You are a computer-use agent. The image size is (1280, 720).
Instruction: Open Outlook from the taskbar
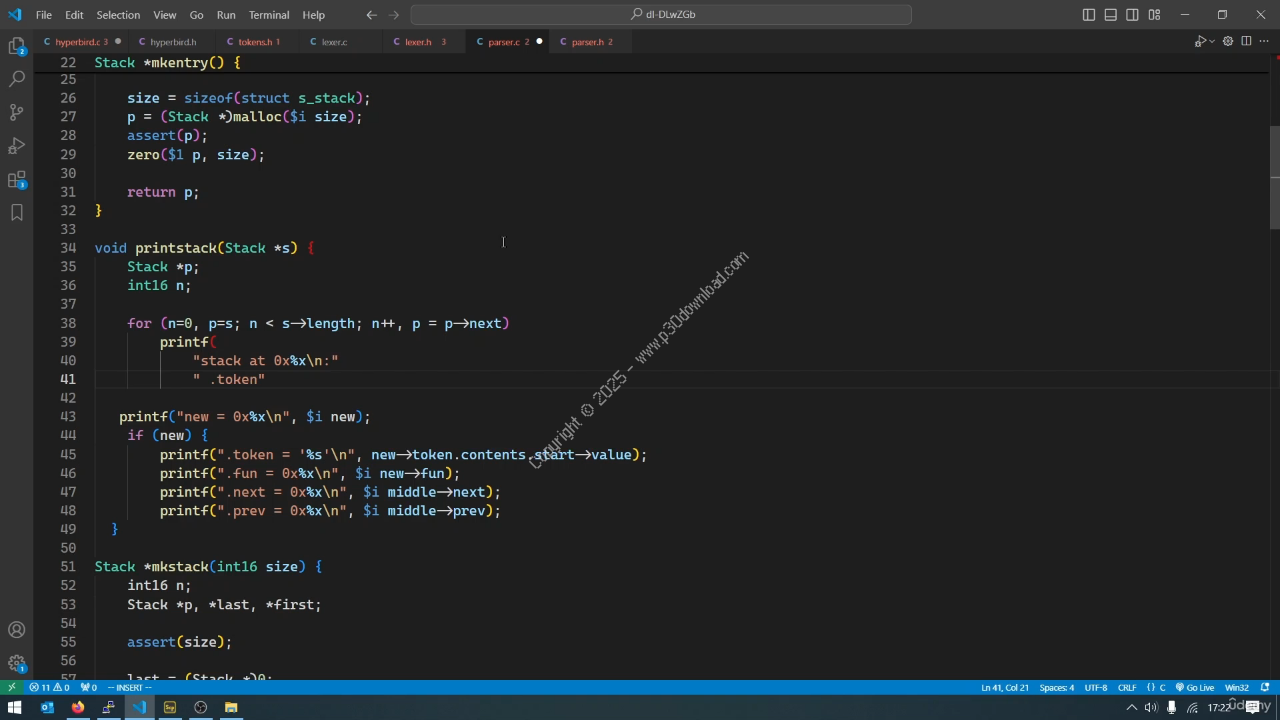[47, 707]
